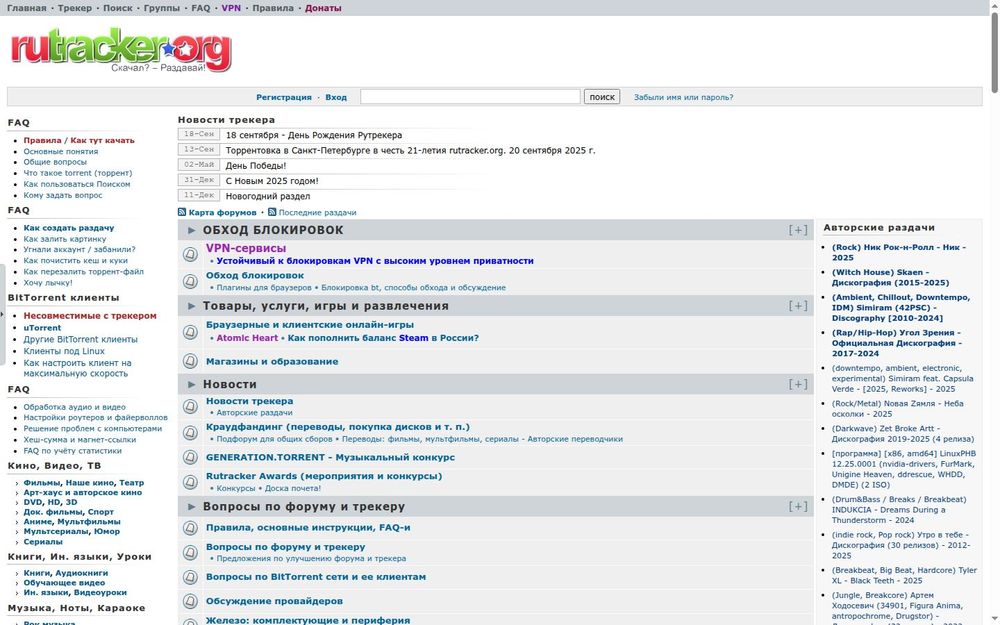The image size is (1000, 625).
Task: Click the forum icon beside Железо: комплектующие и периферия
Action: (190, 621)
